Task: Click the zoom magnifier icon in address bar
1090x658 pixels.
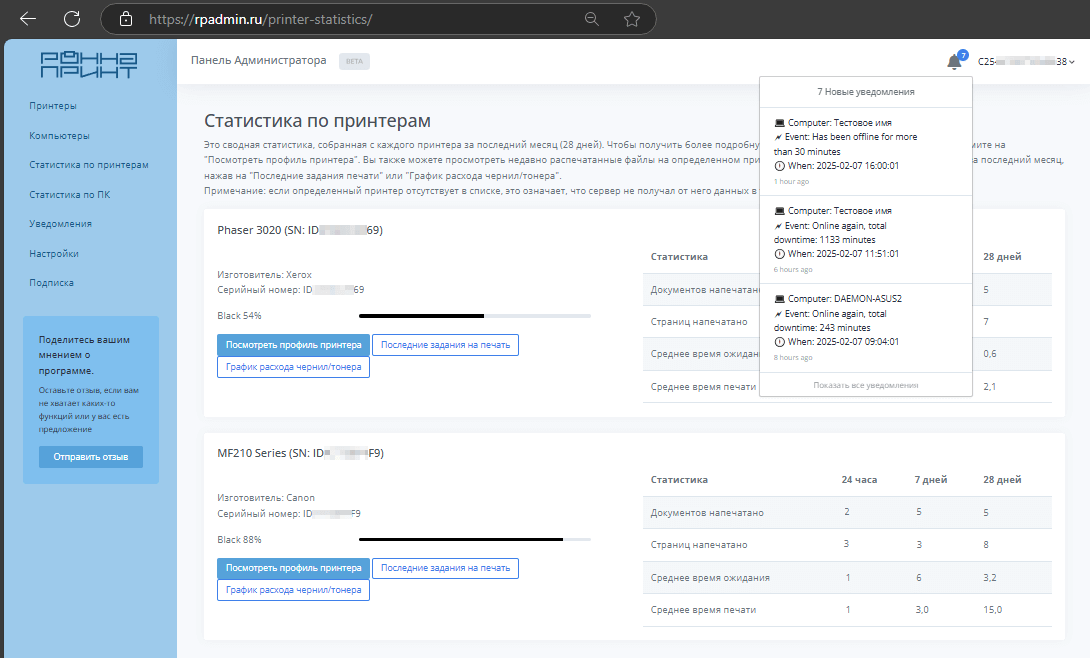Action: 592,19
